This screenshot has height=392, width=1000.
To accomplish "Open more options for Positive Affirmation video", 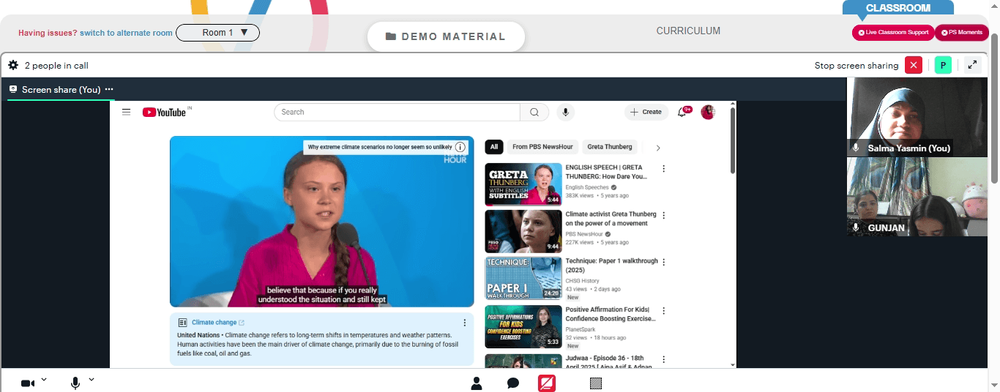I will (x=663, y=311).
